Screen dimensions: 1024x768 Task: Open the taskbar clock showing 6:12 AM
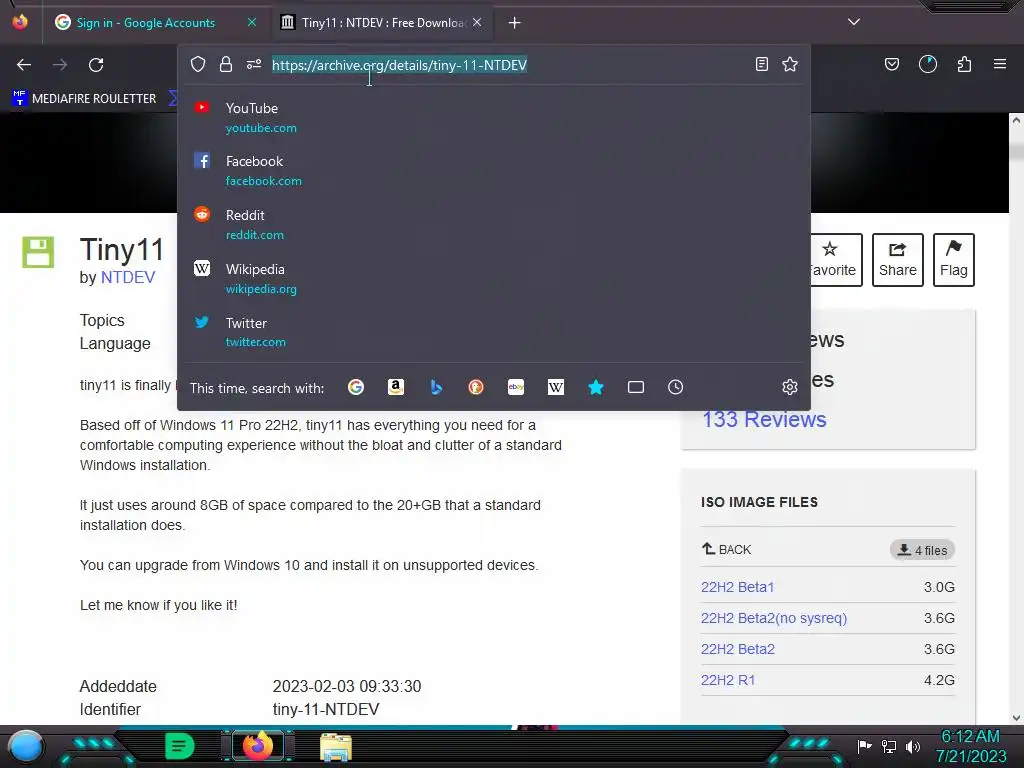pos(971,746)
